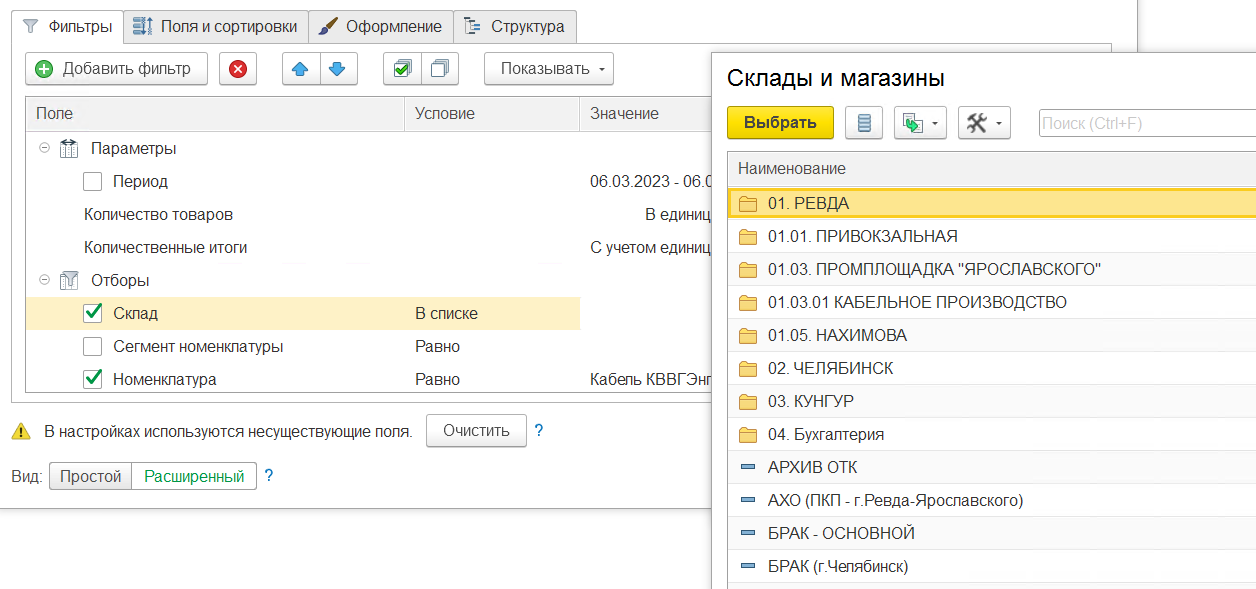Click the warning triangle icon

pos(21,432)
